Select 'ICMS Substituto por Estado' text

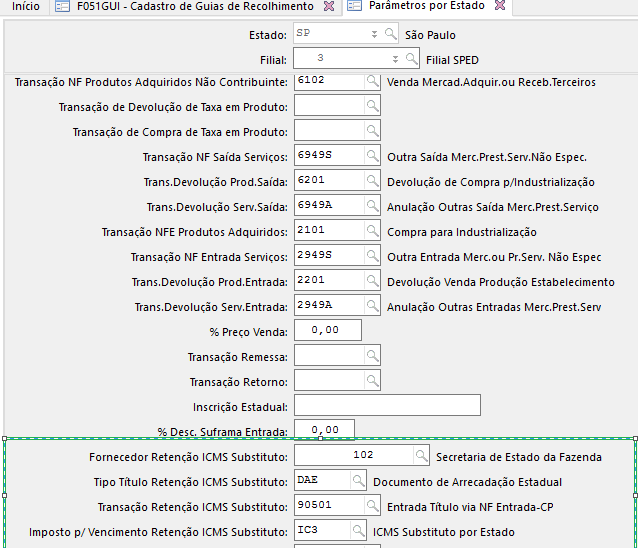(444, 532)
